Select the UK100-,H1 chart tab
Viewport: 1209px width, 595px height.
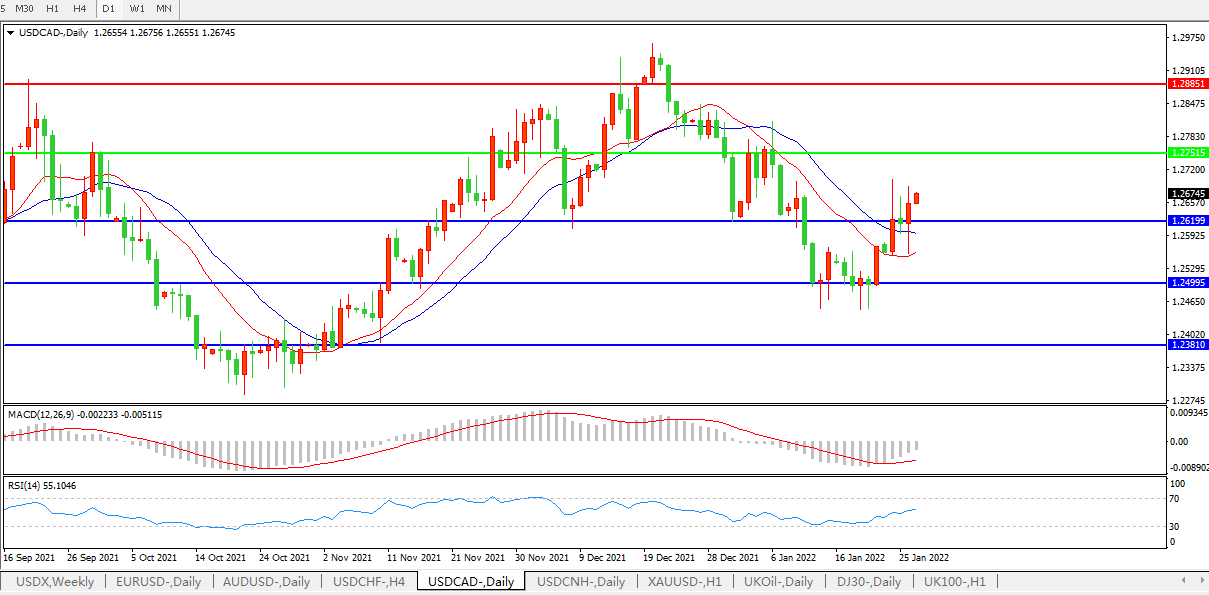tap(954, 582)
